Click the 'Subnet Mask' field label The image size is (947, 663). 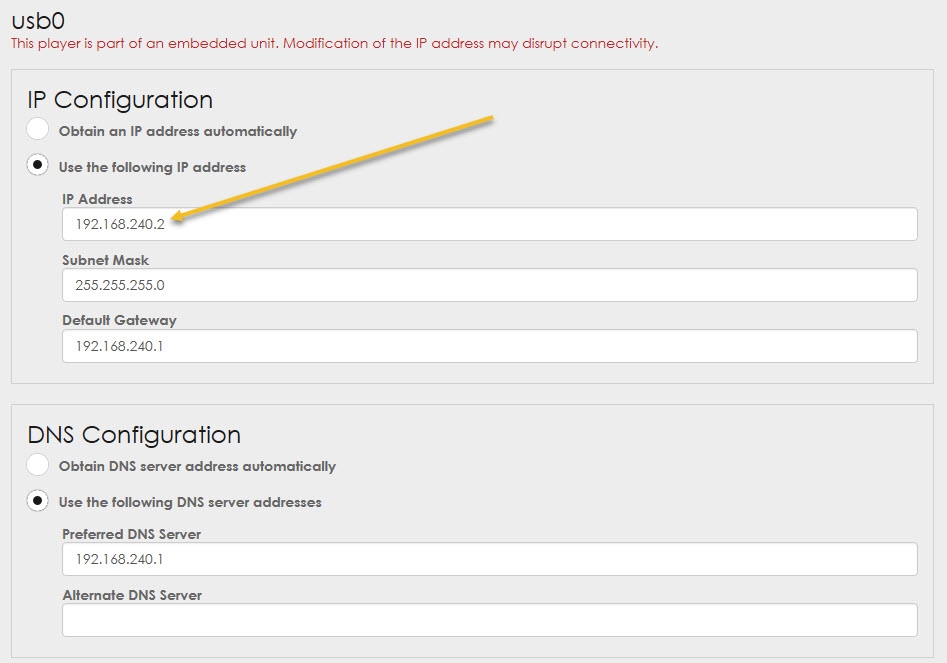pos(105,260)
